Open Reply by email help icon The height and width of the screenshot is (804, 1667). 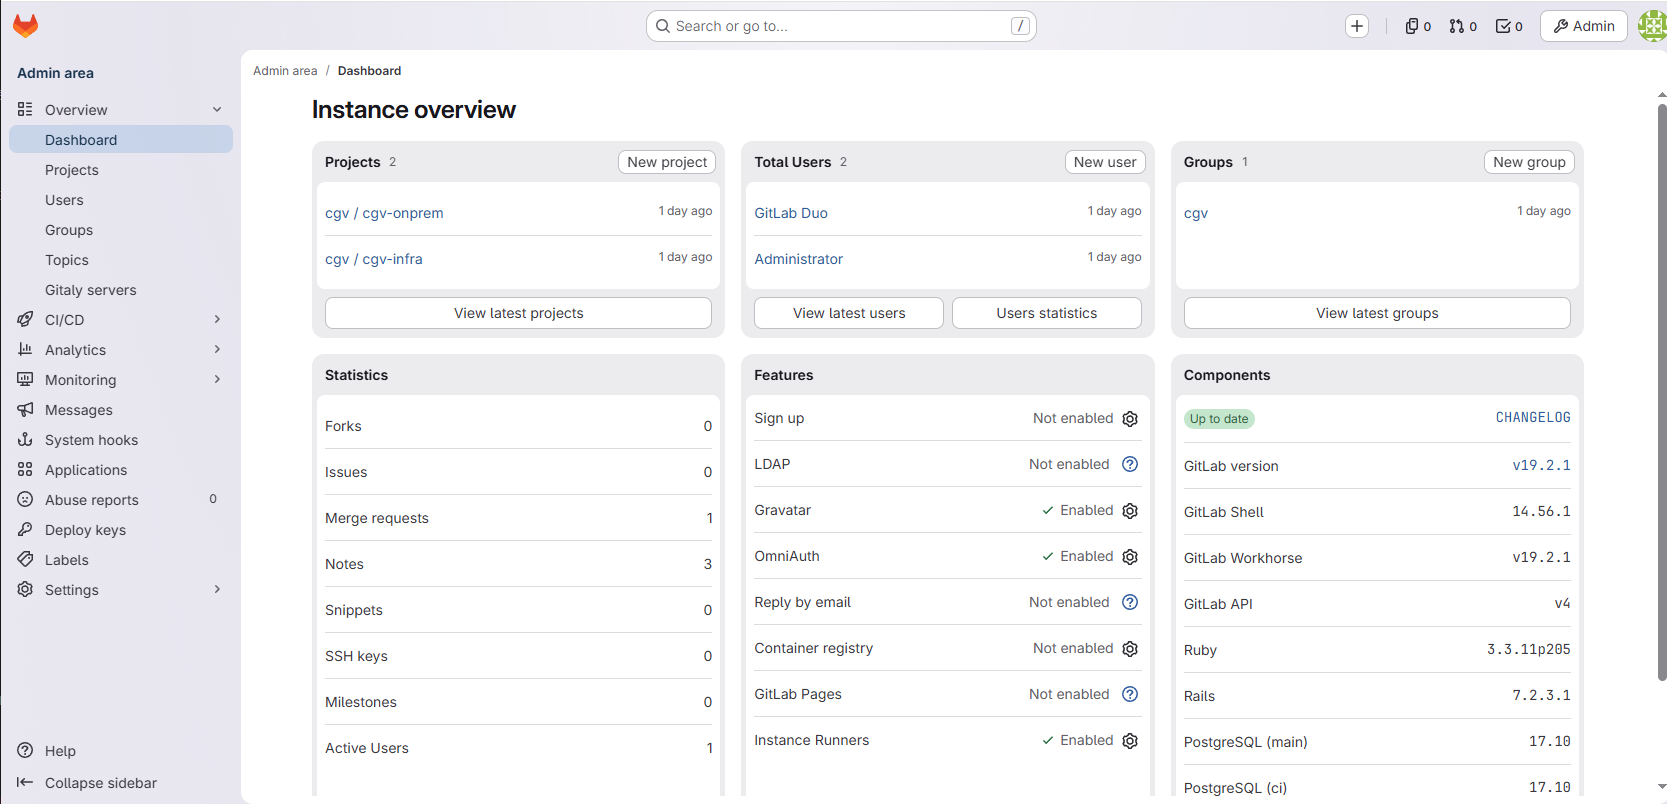click(x=1130, y=602)
